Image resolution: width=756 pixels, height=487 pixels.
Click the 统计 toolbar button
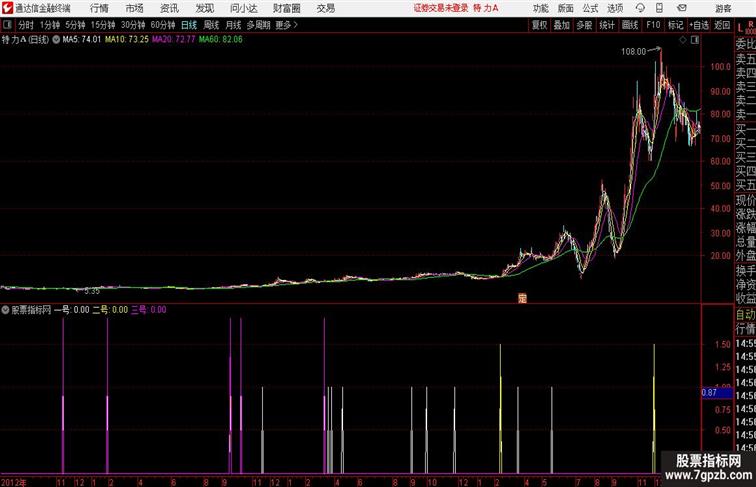point(607,25)
